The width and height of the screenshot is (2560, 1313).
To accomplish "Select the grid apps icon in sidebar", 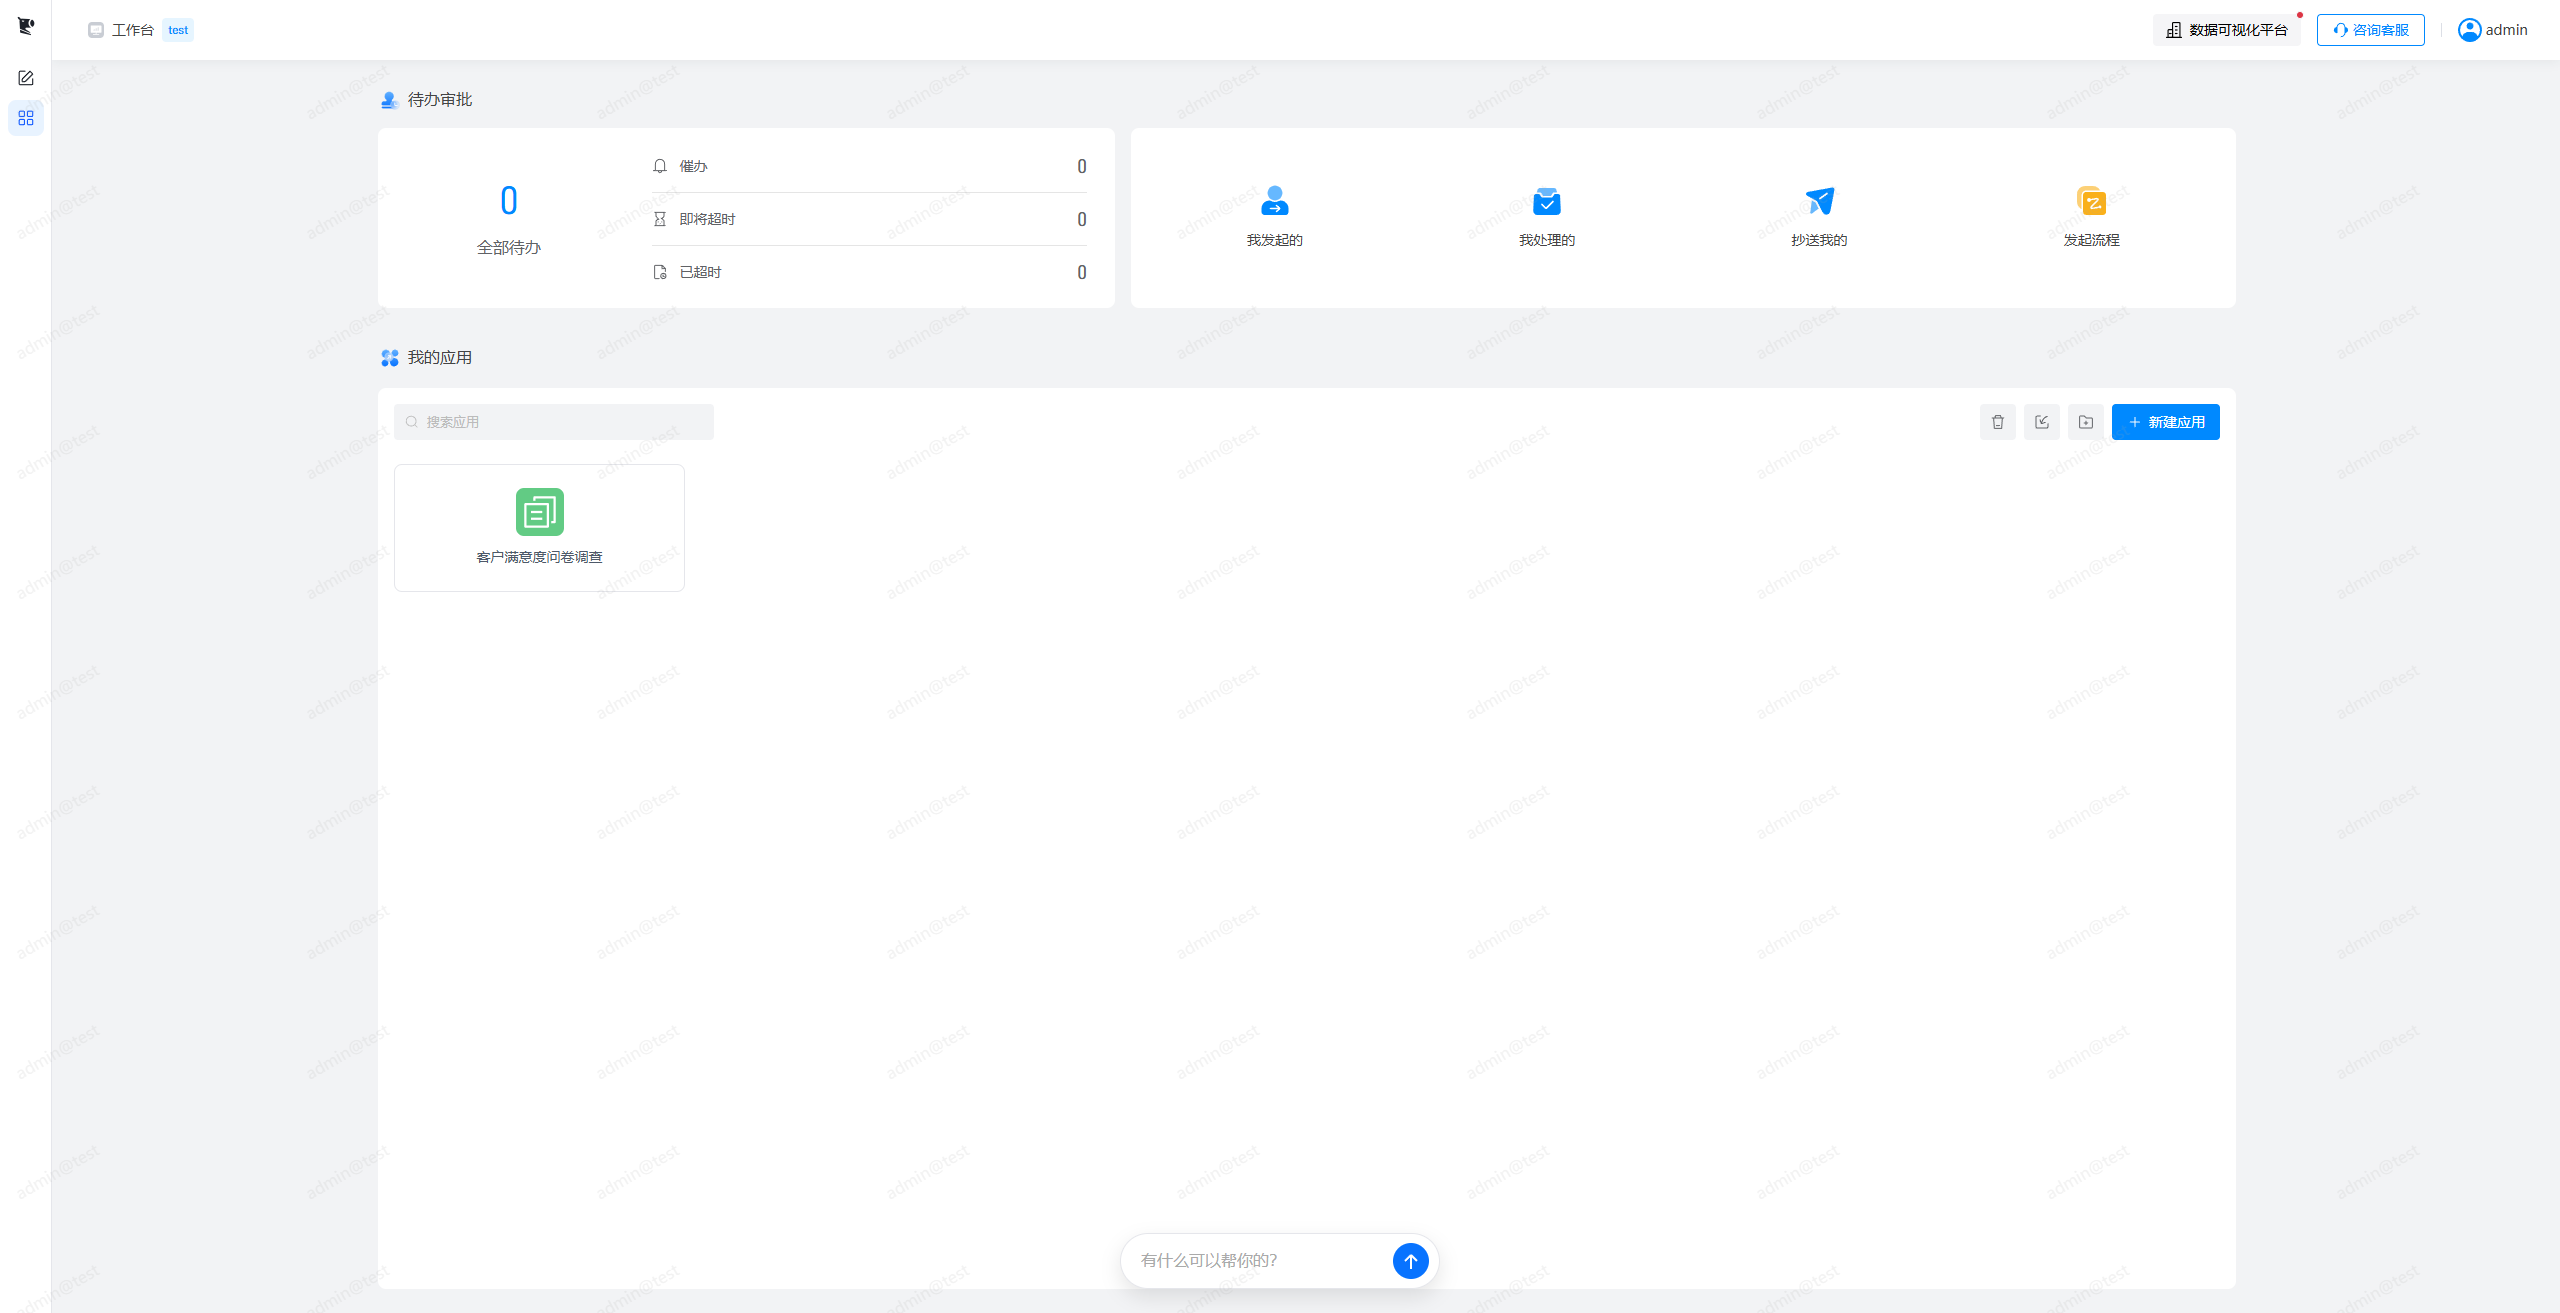I will pyautogui.click(x=26, y=118).
